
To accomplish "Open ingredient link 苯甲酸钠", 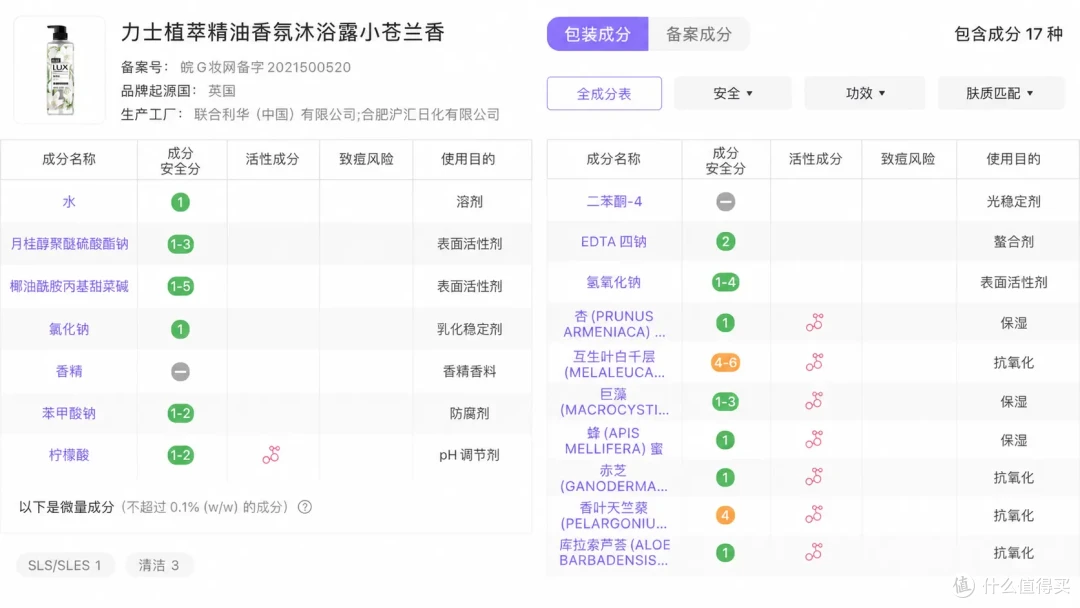I will click(x=69, y=413).
